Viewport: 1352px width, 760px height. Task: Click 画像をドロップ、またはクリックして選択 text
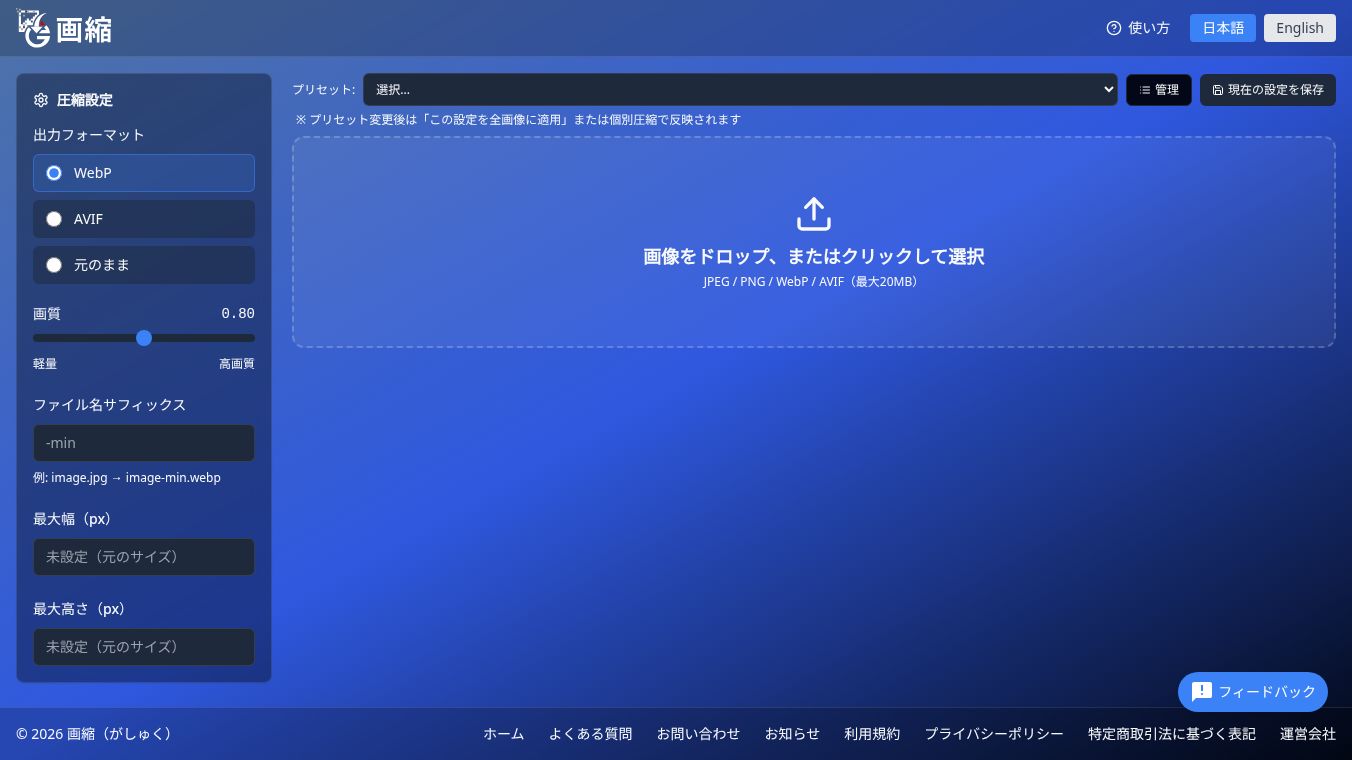coord(814,256)
